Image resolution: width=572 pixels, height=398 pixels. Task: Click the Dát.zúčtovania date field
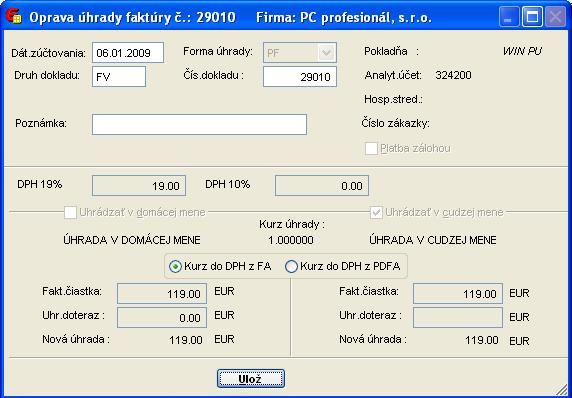(128, 53)
